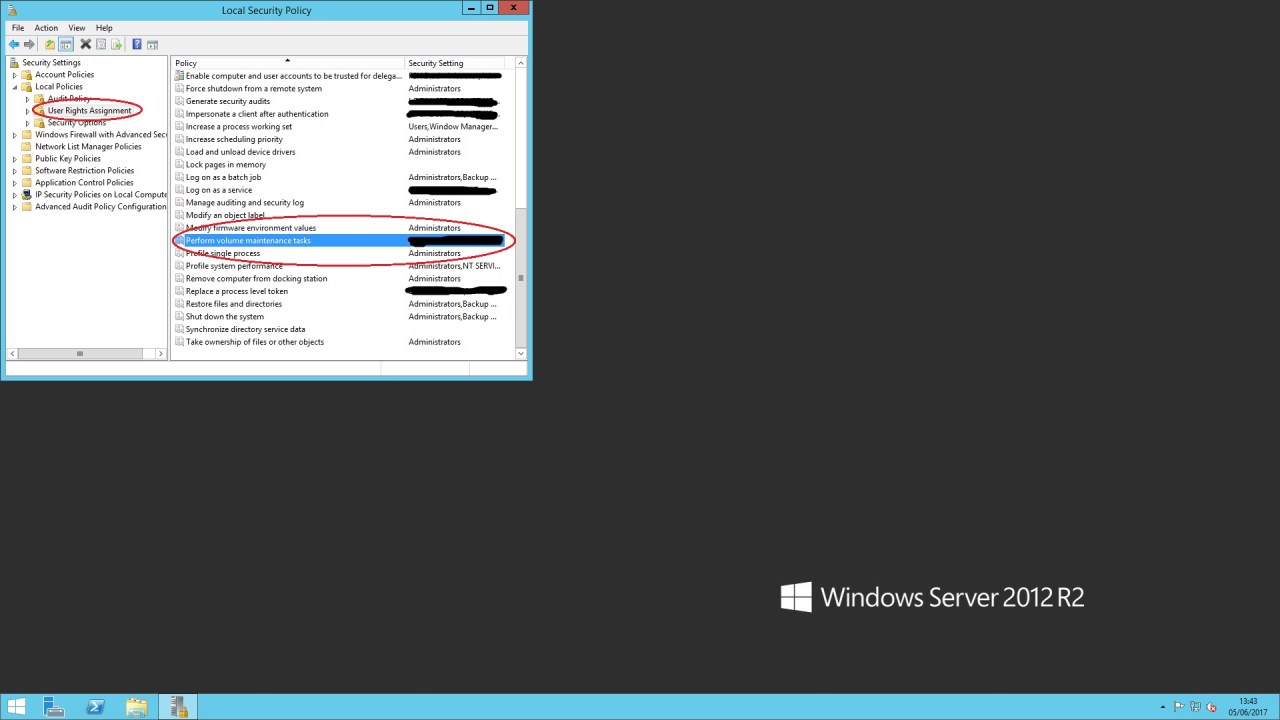Open the Action menu
The image size is (1280, 720).
[46, 28]
